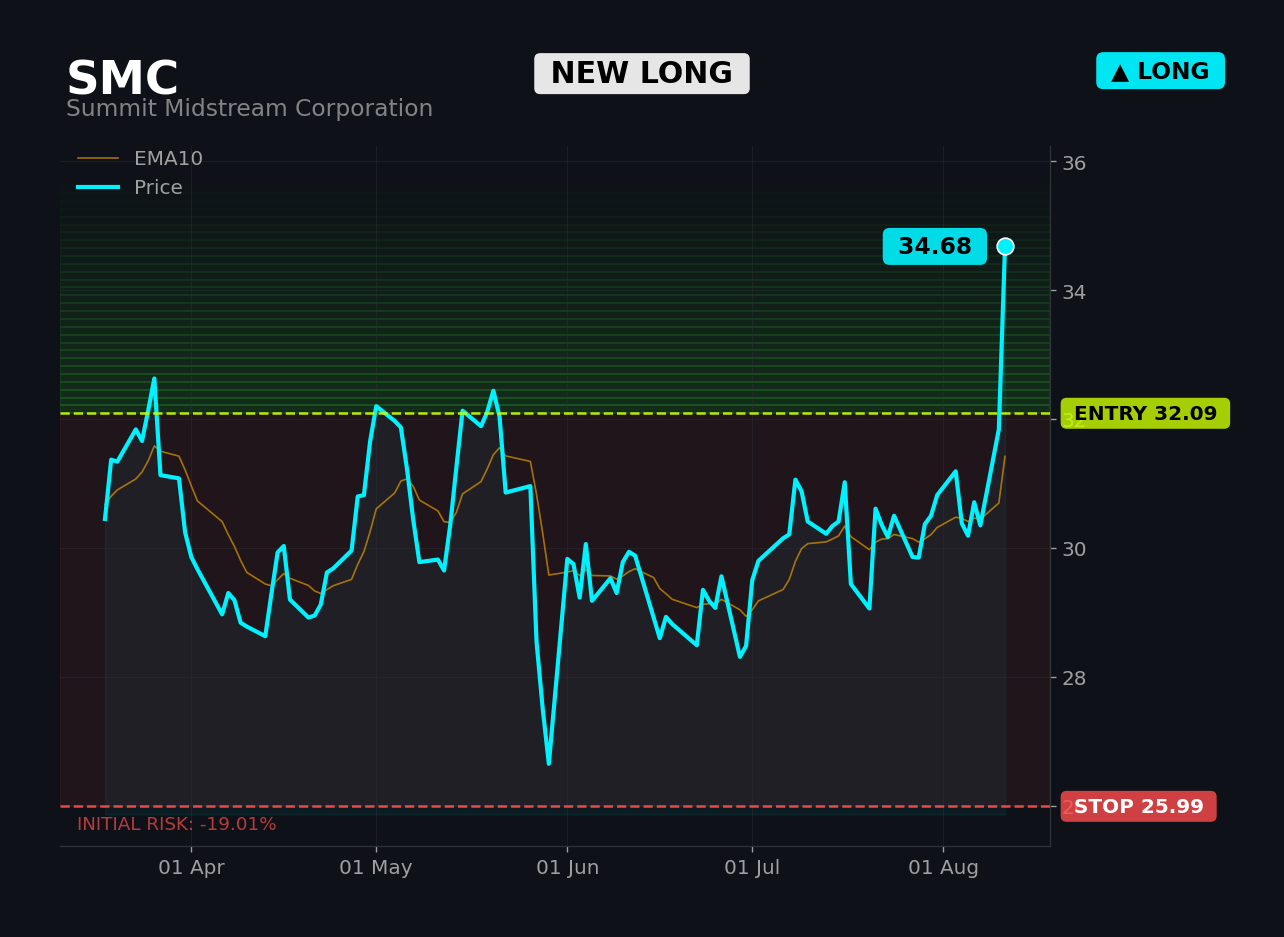The height and width of the screenshot is (937, 1284).
Task: Click the STOP 25.99 level tag
Action: (x=1139, y=807)
